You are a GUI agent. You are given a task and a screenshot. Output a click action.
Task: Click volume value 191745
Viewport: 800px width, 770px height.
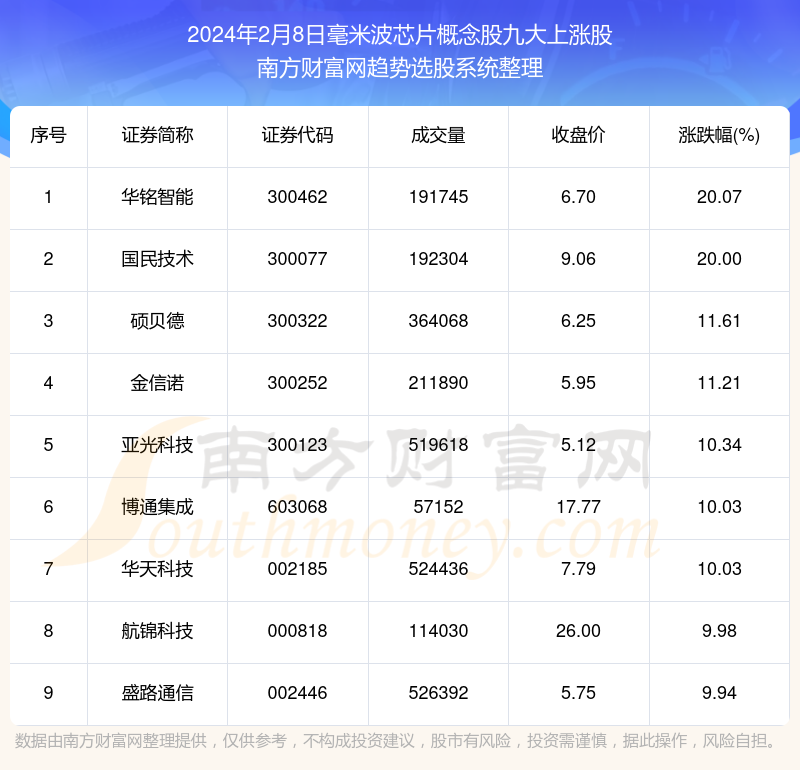[438, 197]
